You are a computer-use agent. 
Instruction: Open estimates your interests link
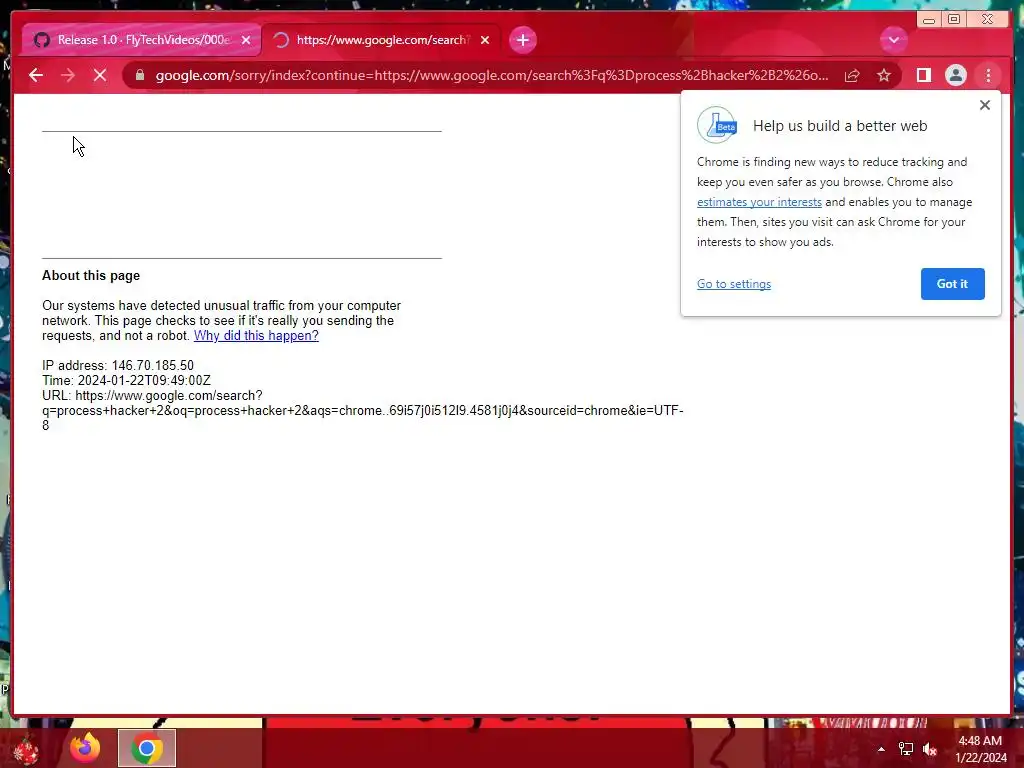click(759, 202)
